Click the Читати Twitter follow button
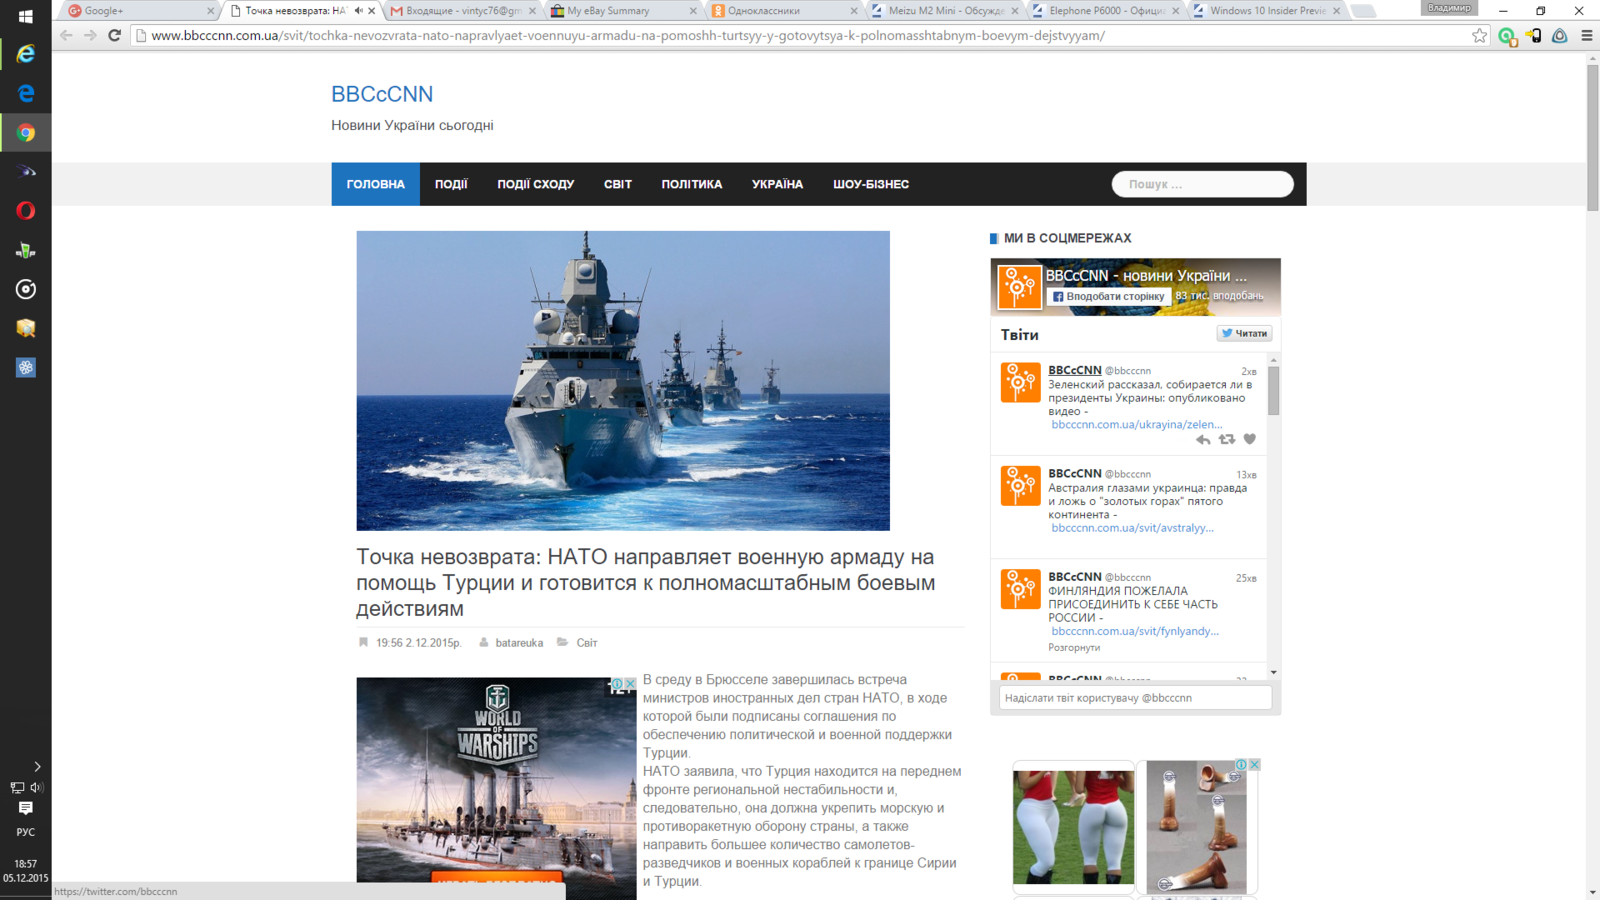This screenshot has height=900, width=1600. [x=1244, y=334]
